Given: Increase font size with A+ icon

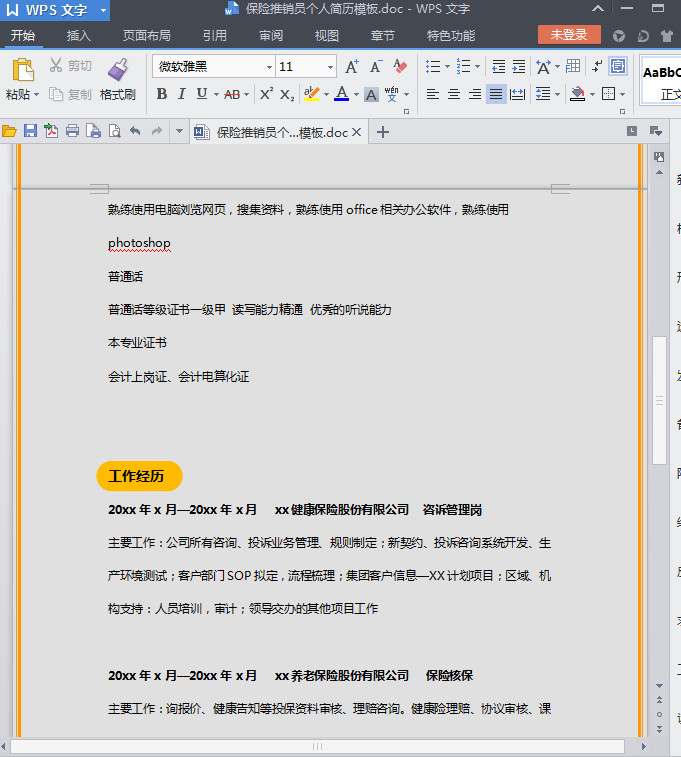Looking at the screenshot, I should click(352, 66).
